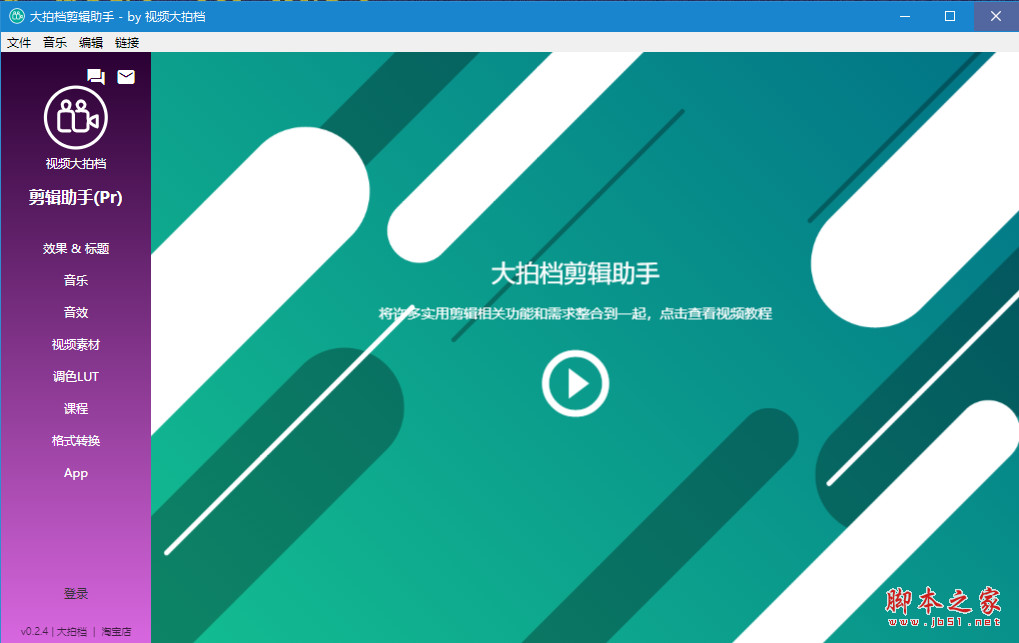Screen dimensions: 1019x643
Task: Open the 淘宝店 store link
Action: tap(116, 630)
